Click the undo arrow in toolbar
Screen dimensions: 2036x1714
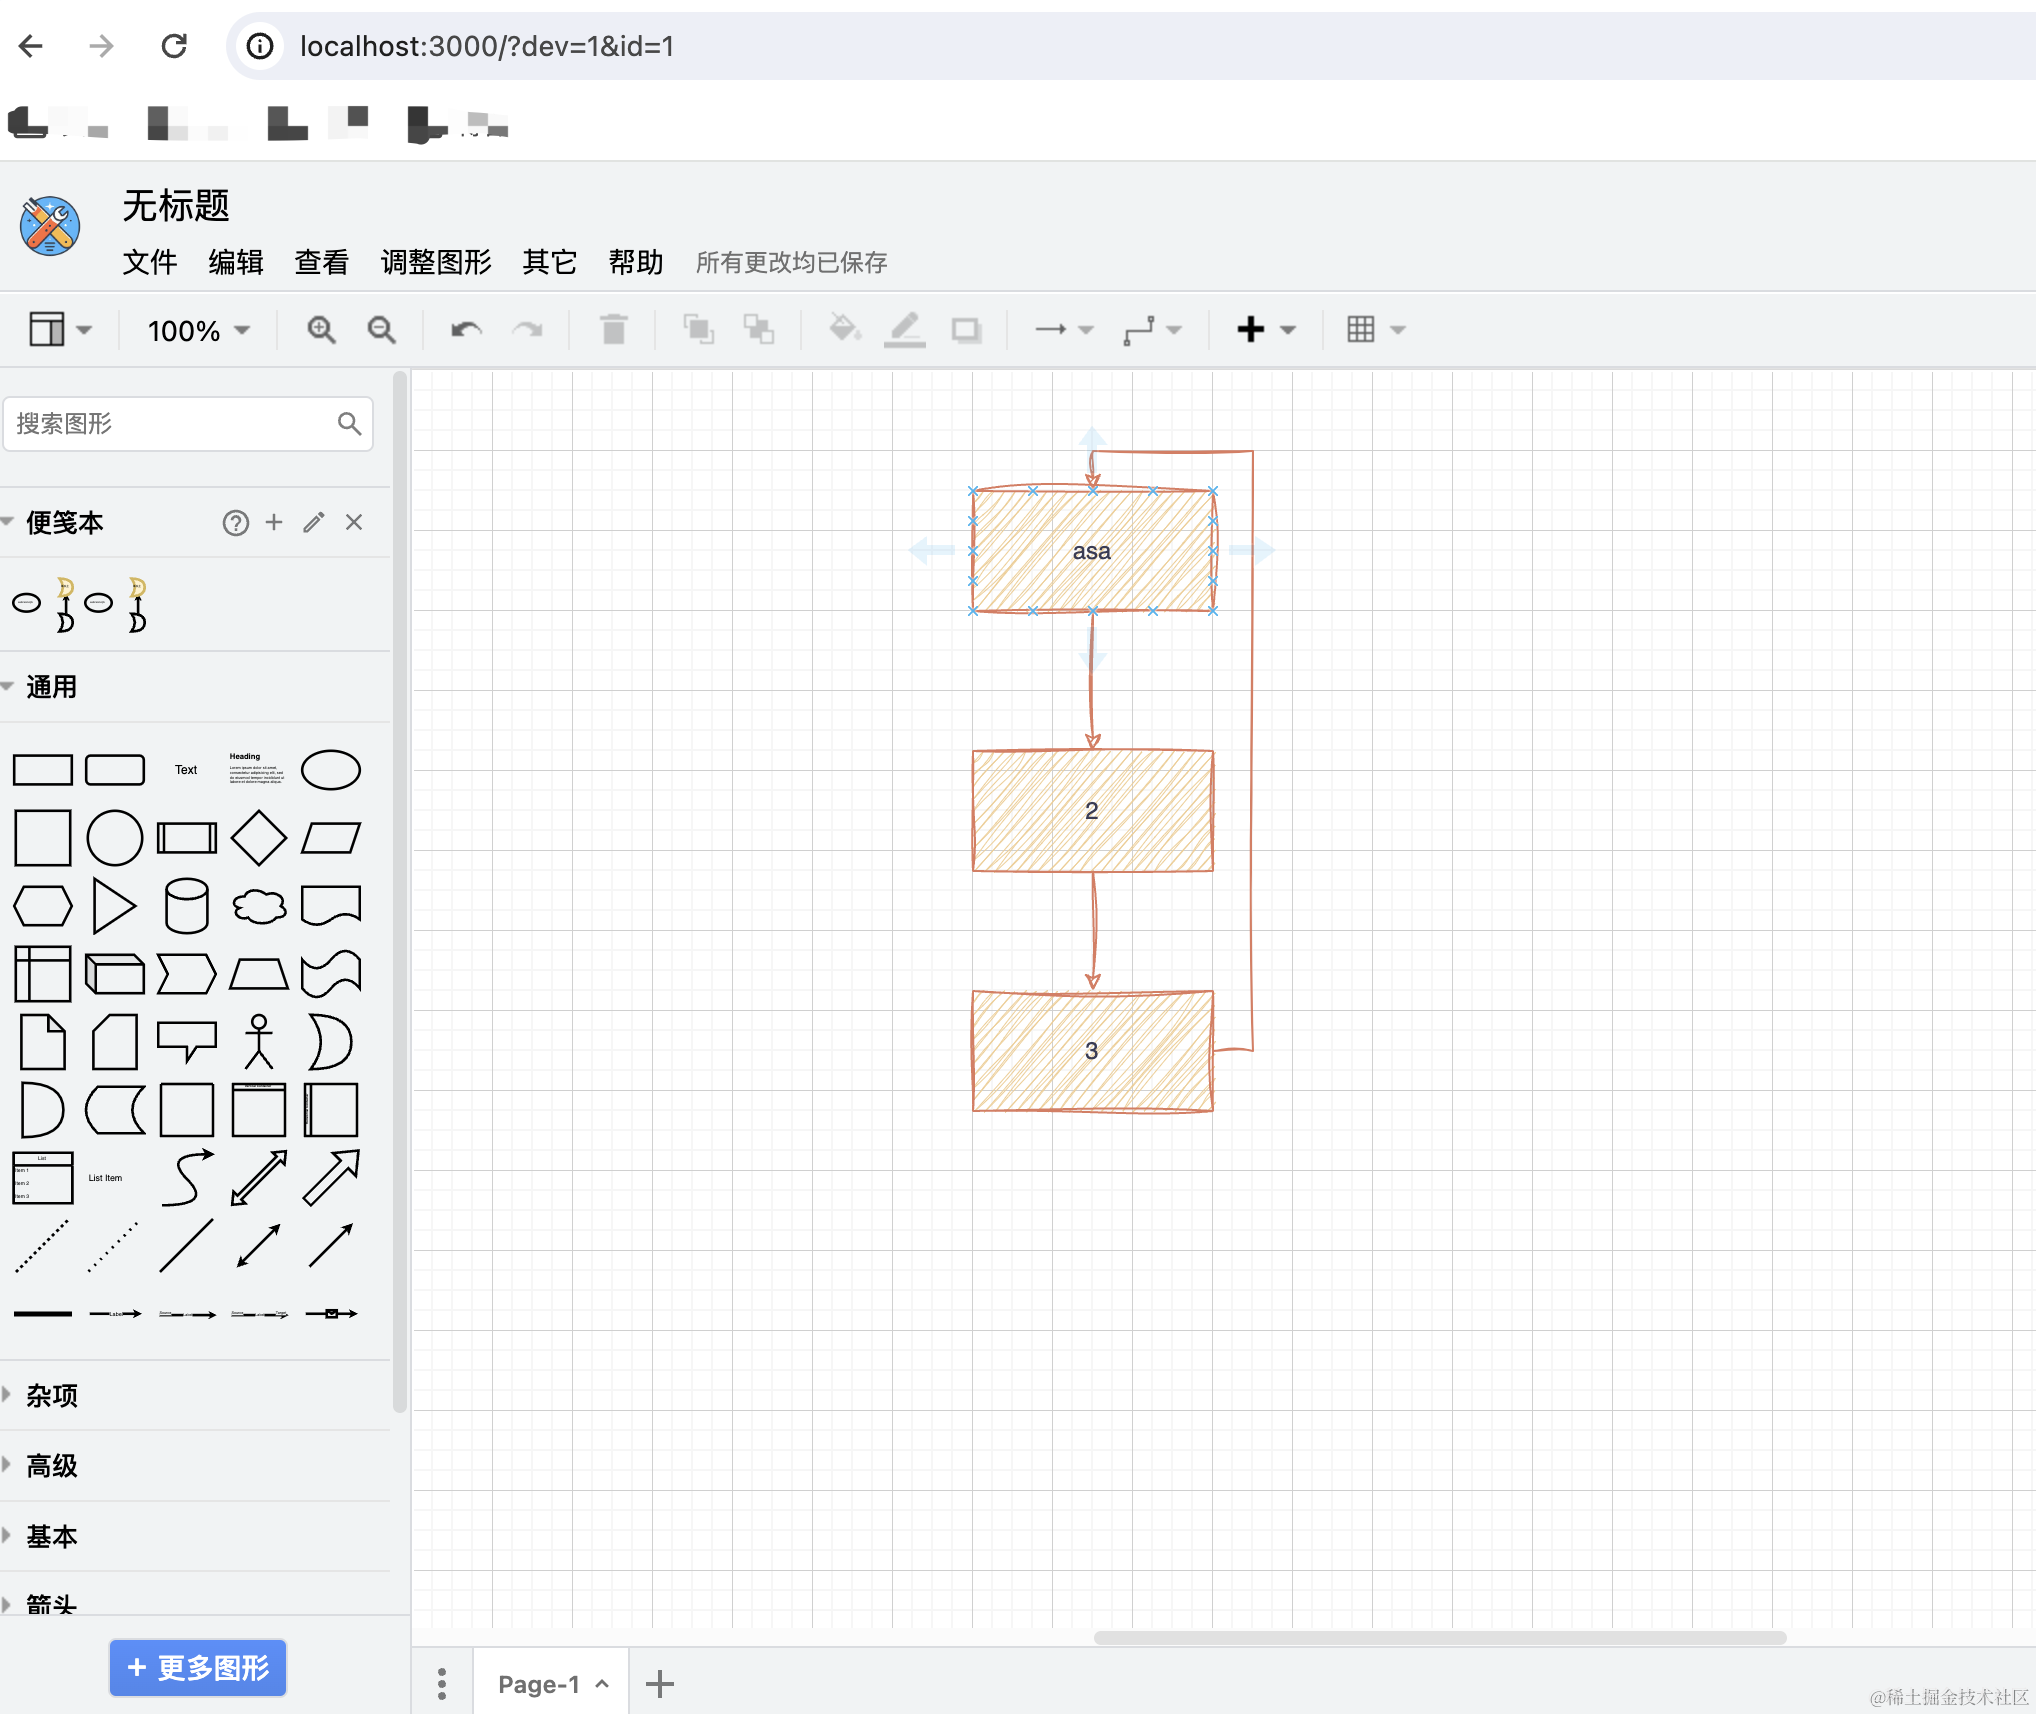point(466,329)
